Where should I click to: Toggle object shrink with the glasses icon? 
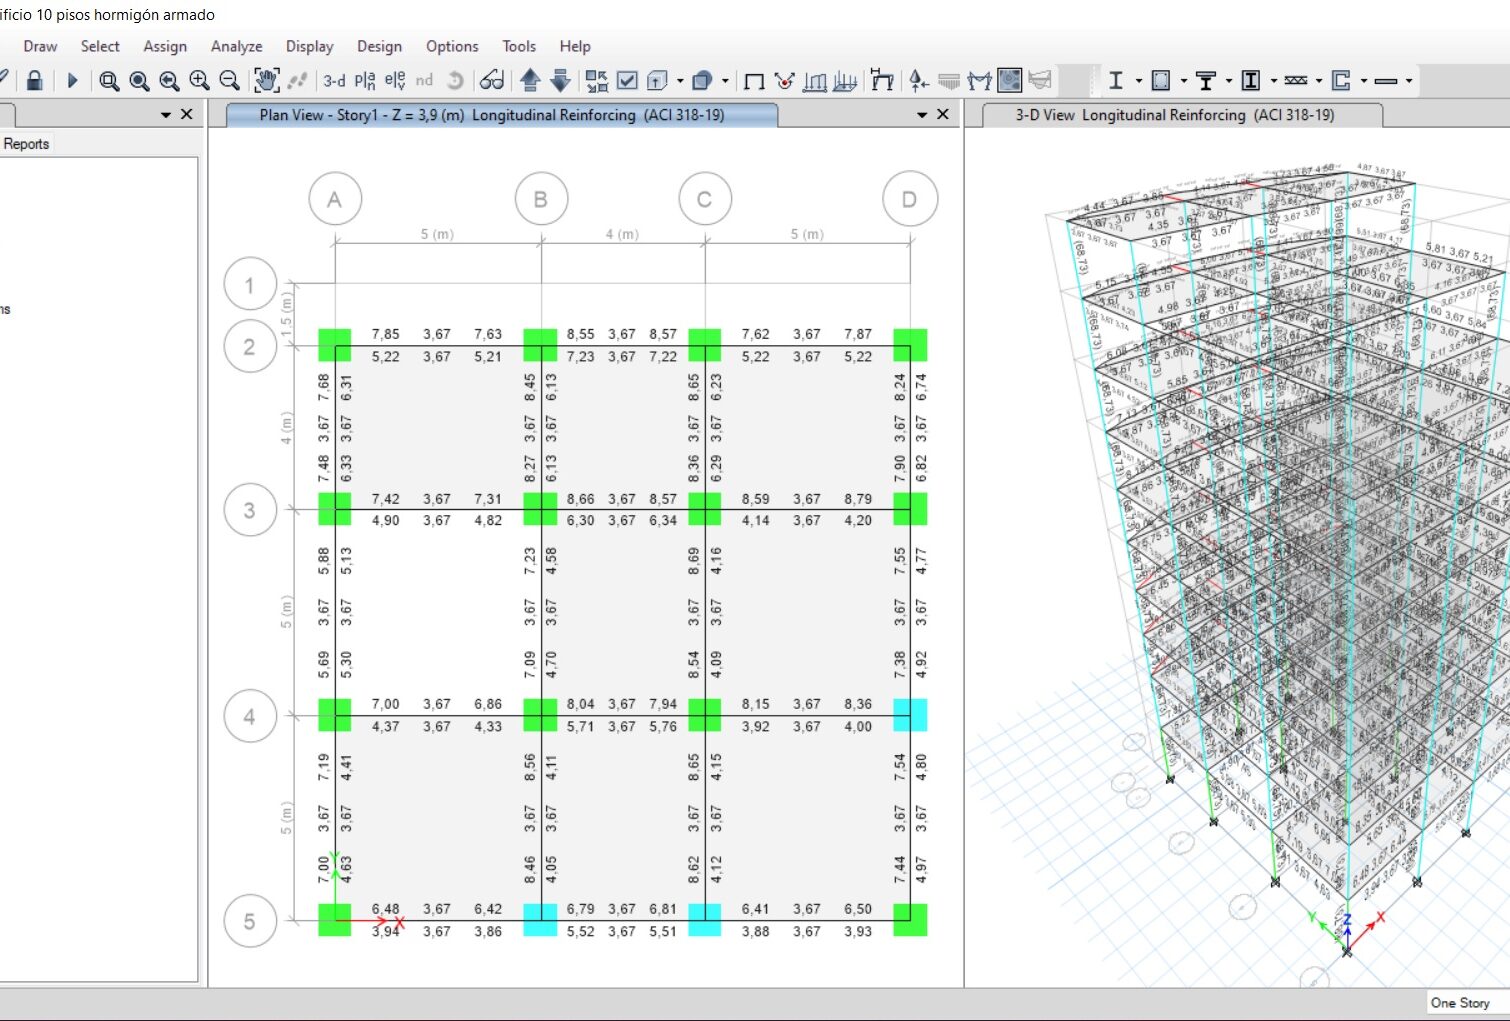(x=492, y=80)
